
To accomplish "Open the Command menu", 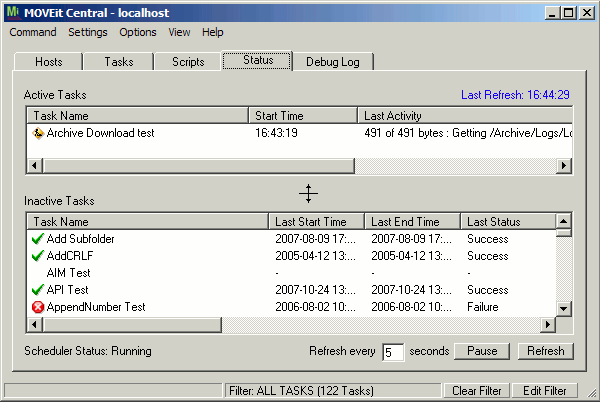I will [x=33, y=32].
